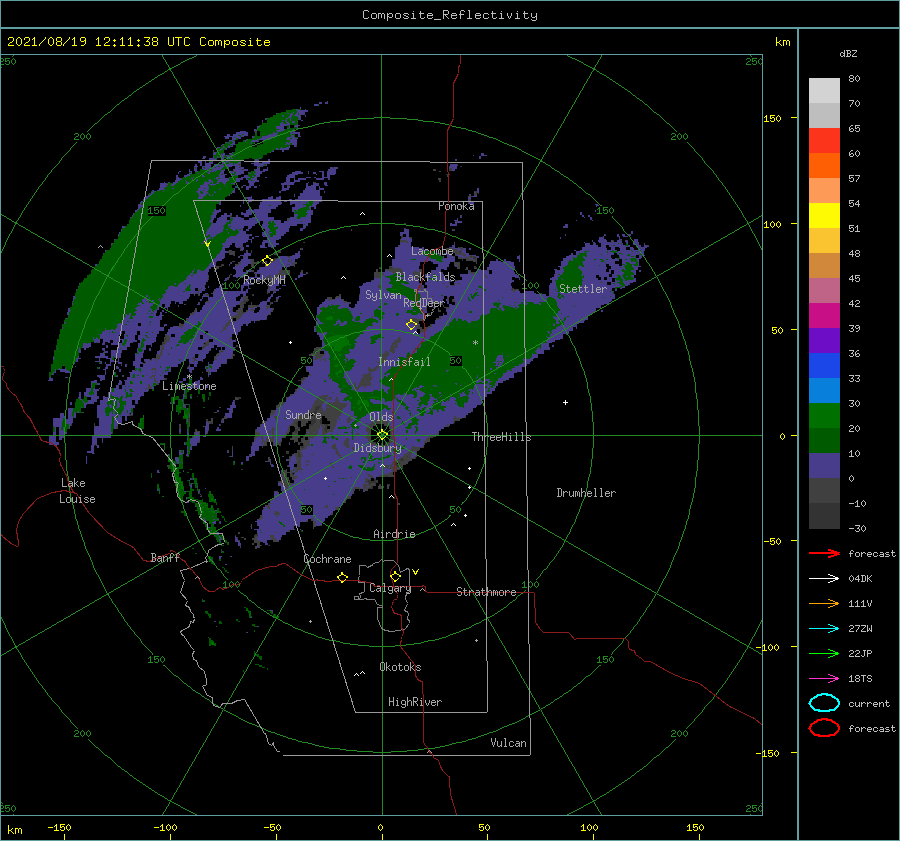Viewport: 900px width, 841px height.
Task: Click the Lacombe label
Action: pyautogui.click(x=432, y=251)
